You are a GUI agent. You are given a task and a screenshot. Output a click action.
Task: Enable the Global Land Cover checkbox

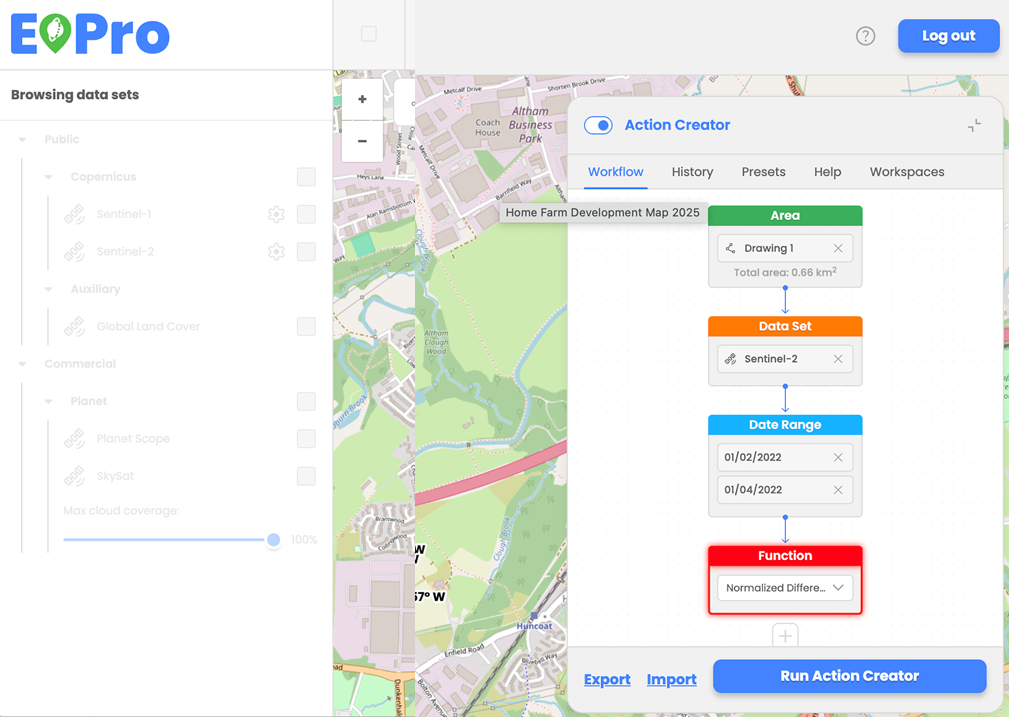click(x=306, y=326)
